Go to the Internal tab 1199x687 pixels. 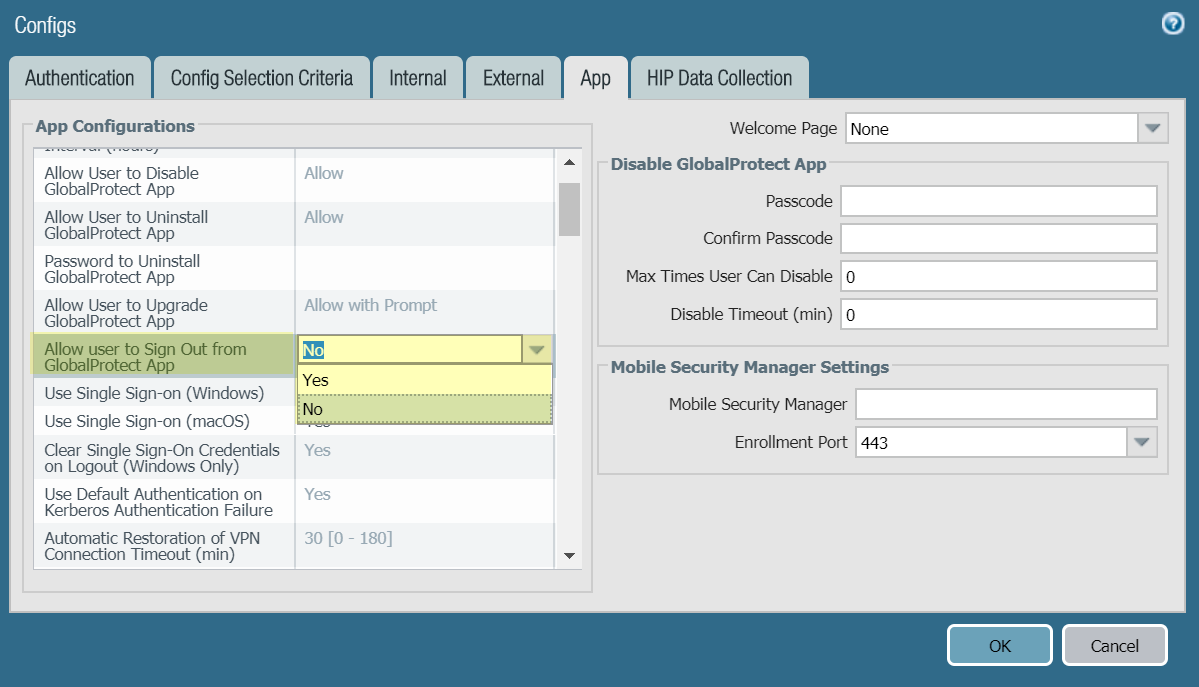(x=418, y=78)
